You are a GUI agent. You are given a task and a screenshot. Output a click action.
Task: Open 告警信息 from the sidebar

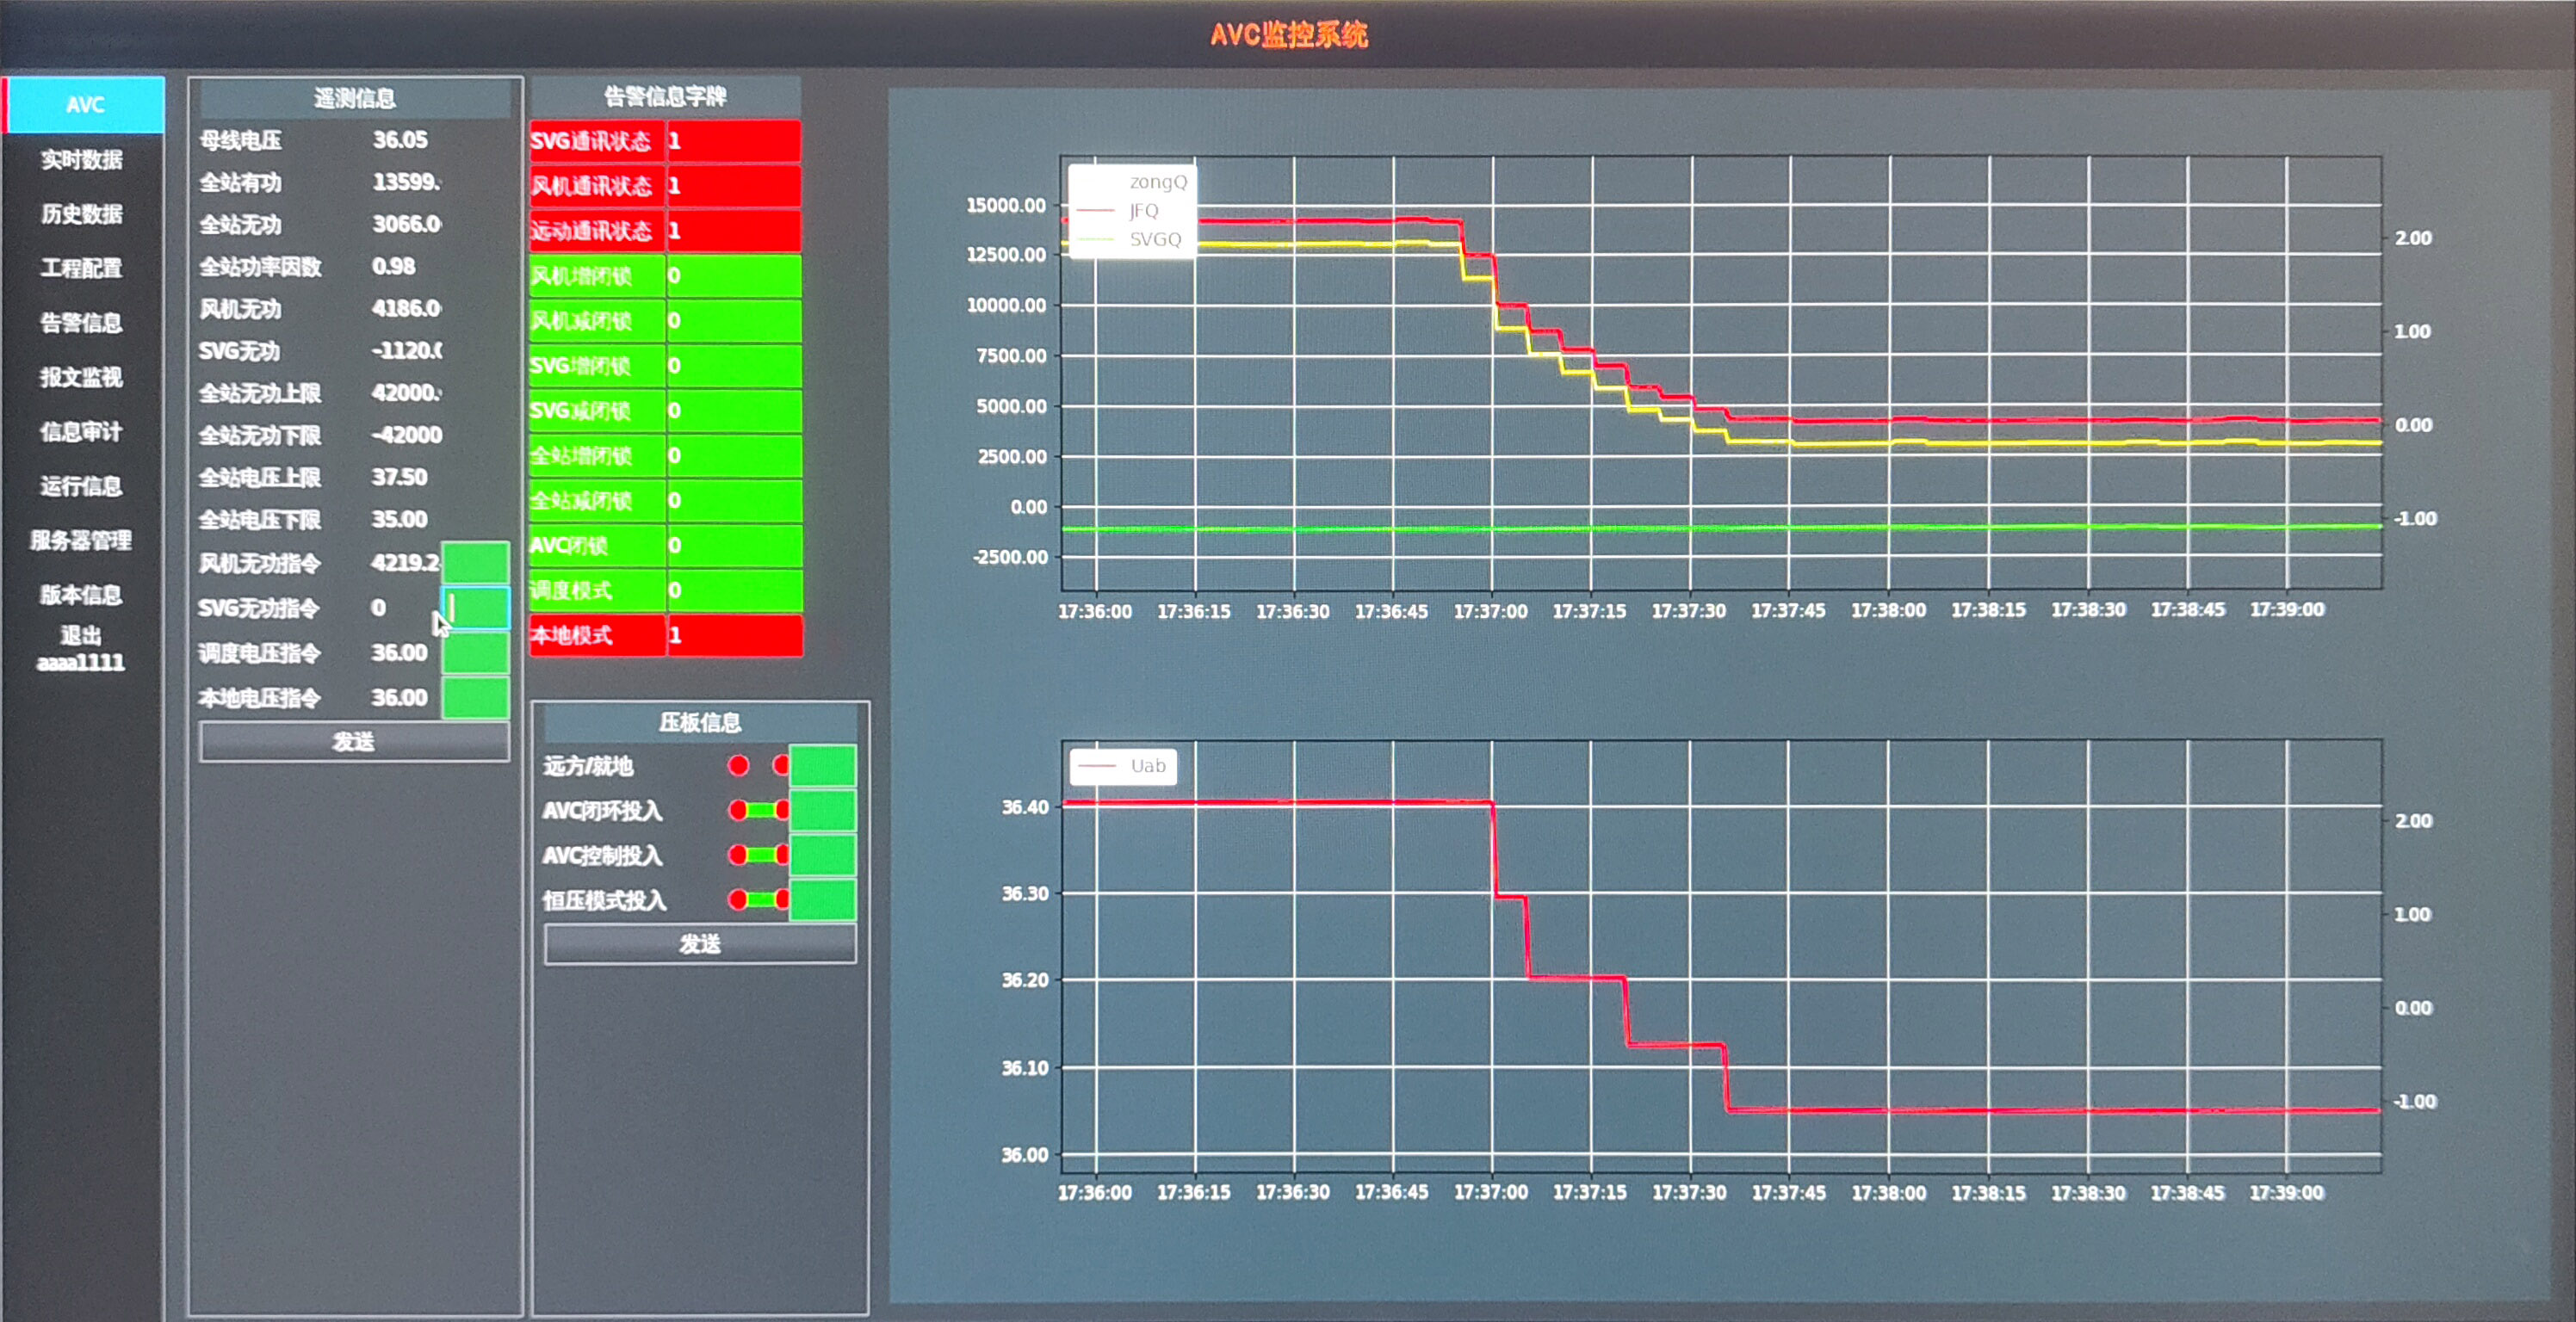point(82,323)
